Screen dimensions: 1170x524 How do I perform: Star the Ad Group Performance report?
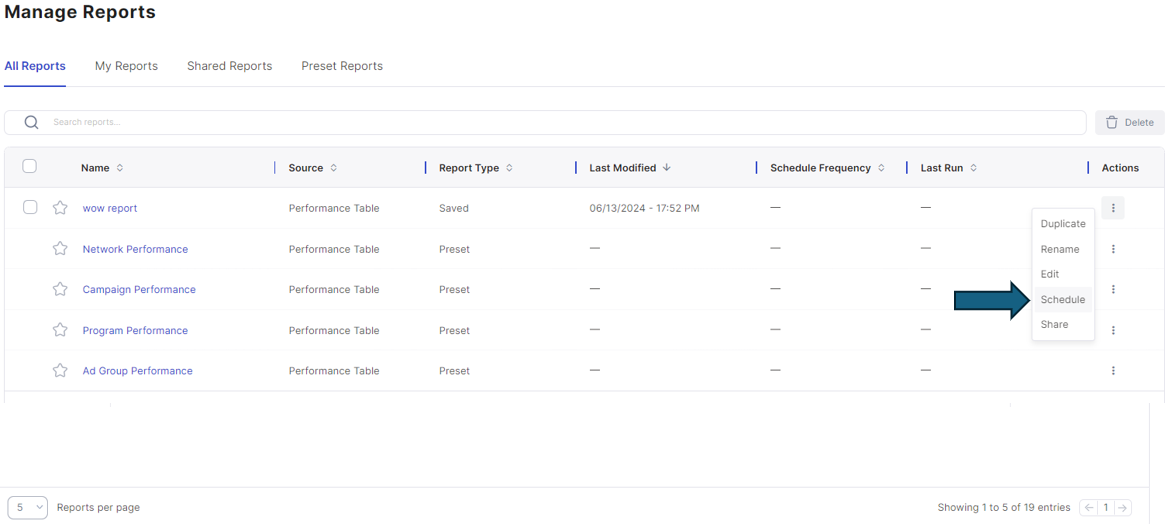coord(60,370)
